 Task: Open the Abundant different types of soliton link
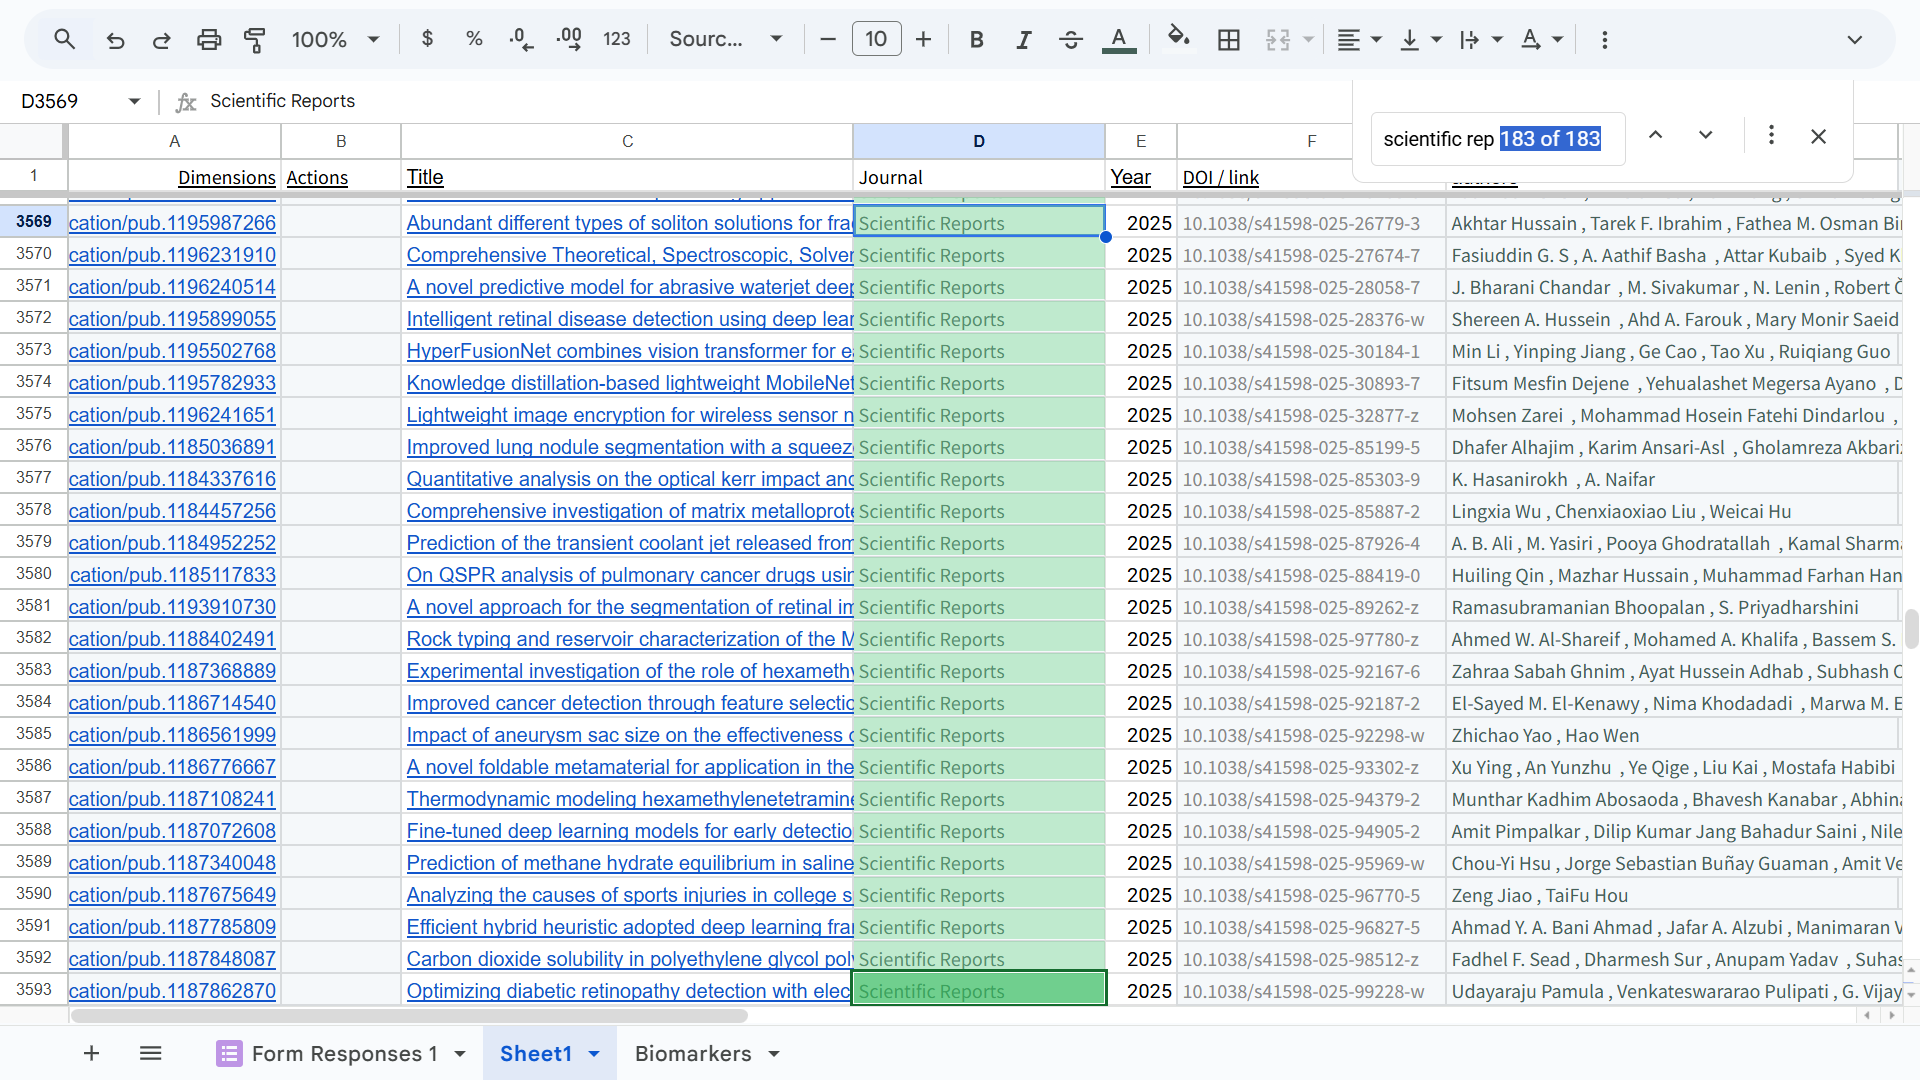pyautogui.click(x=628, y=223)
